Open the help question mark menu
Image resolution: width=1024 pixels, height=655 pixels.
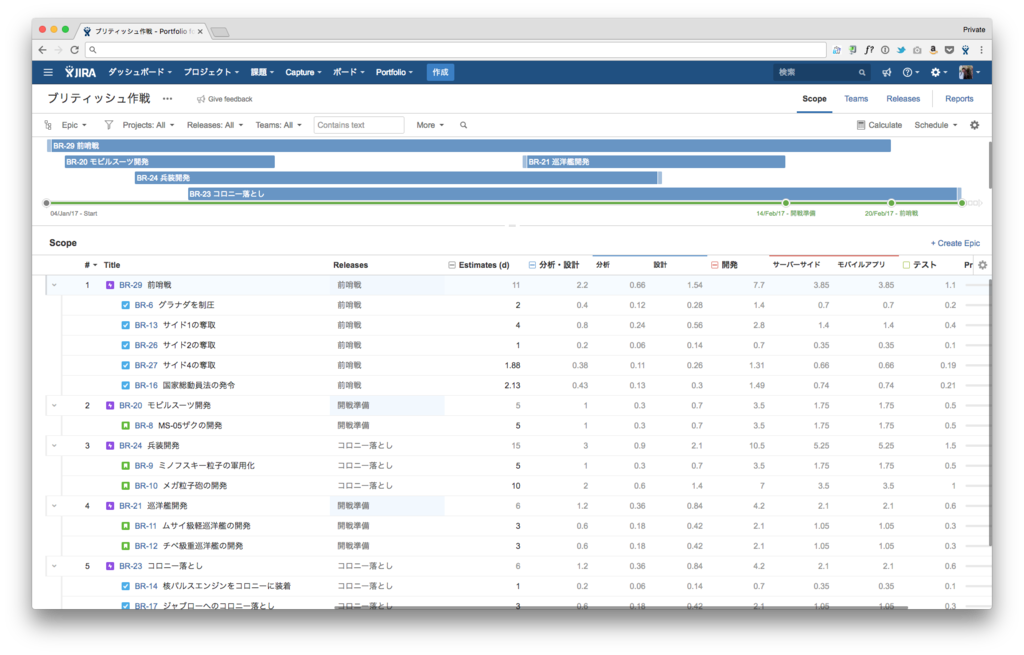910,72
